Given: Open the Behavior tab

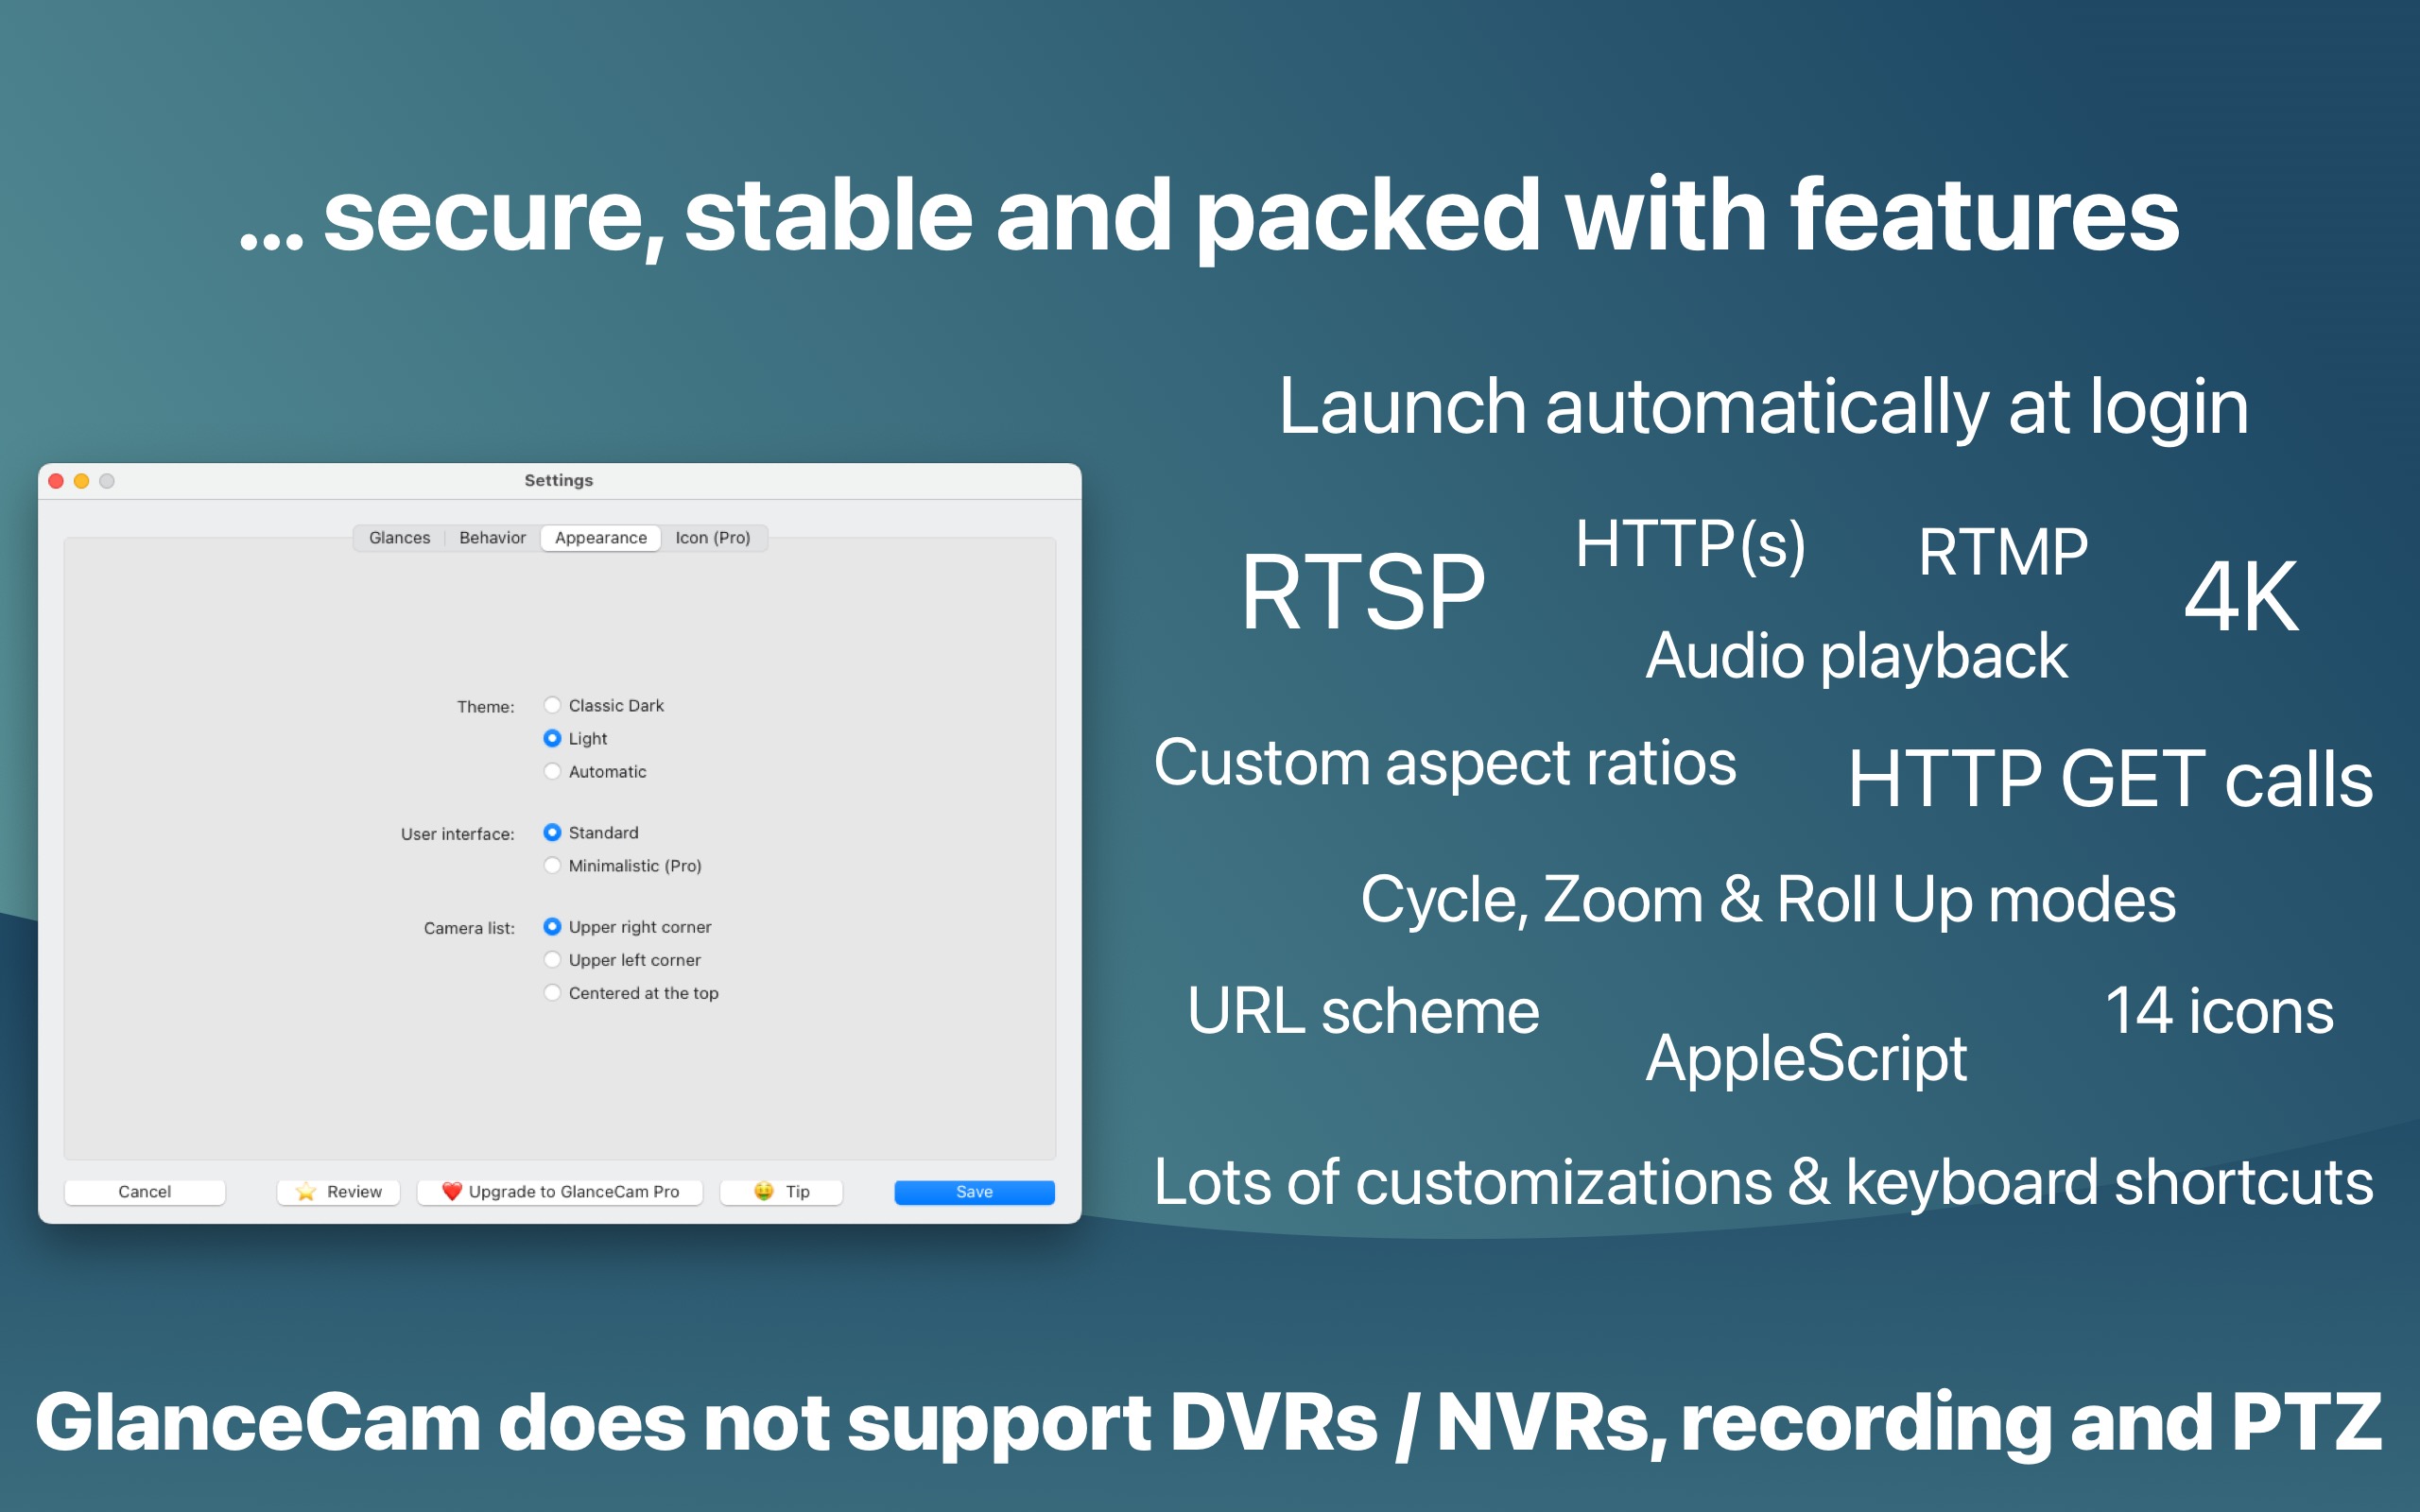Looking at the screenshot, I should [492, 538].
